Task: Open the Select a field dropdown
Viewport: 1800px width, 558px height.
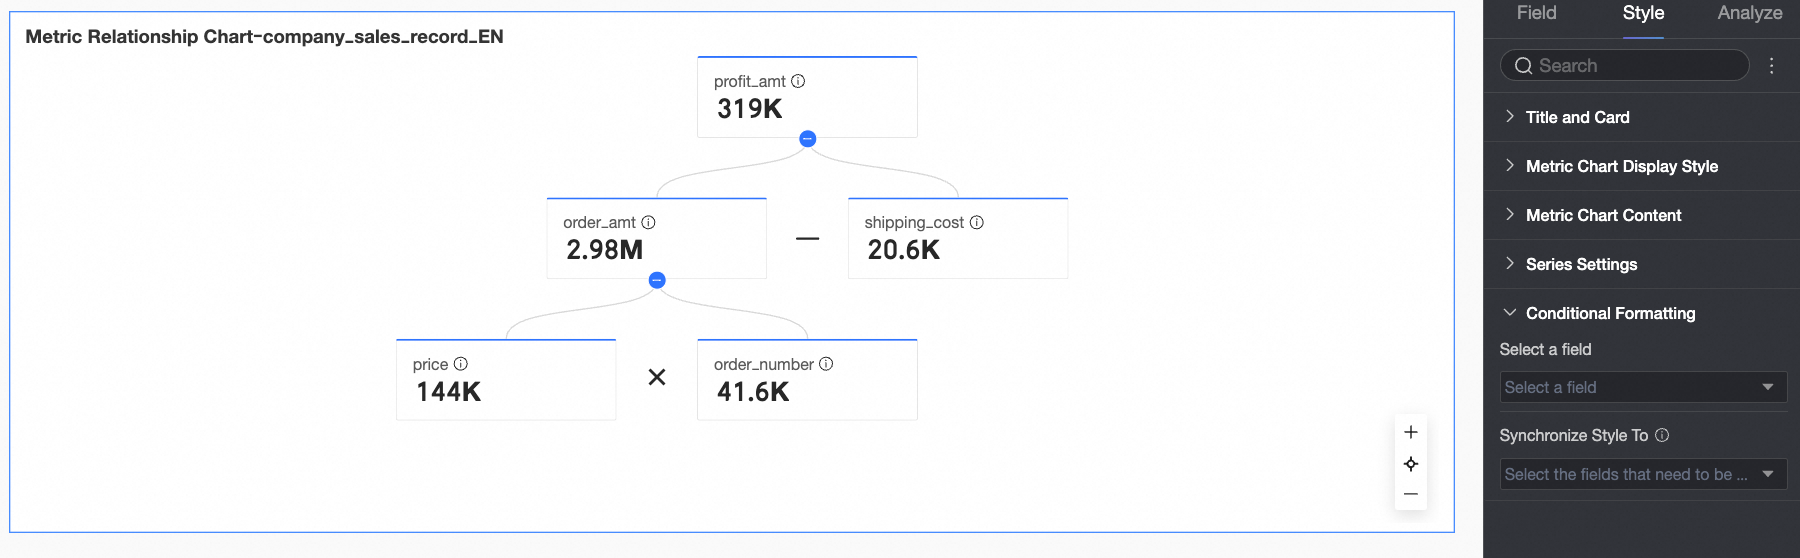Action: [1642, 387]
